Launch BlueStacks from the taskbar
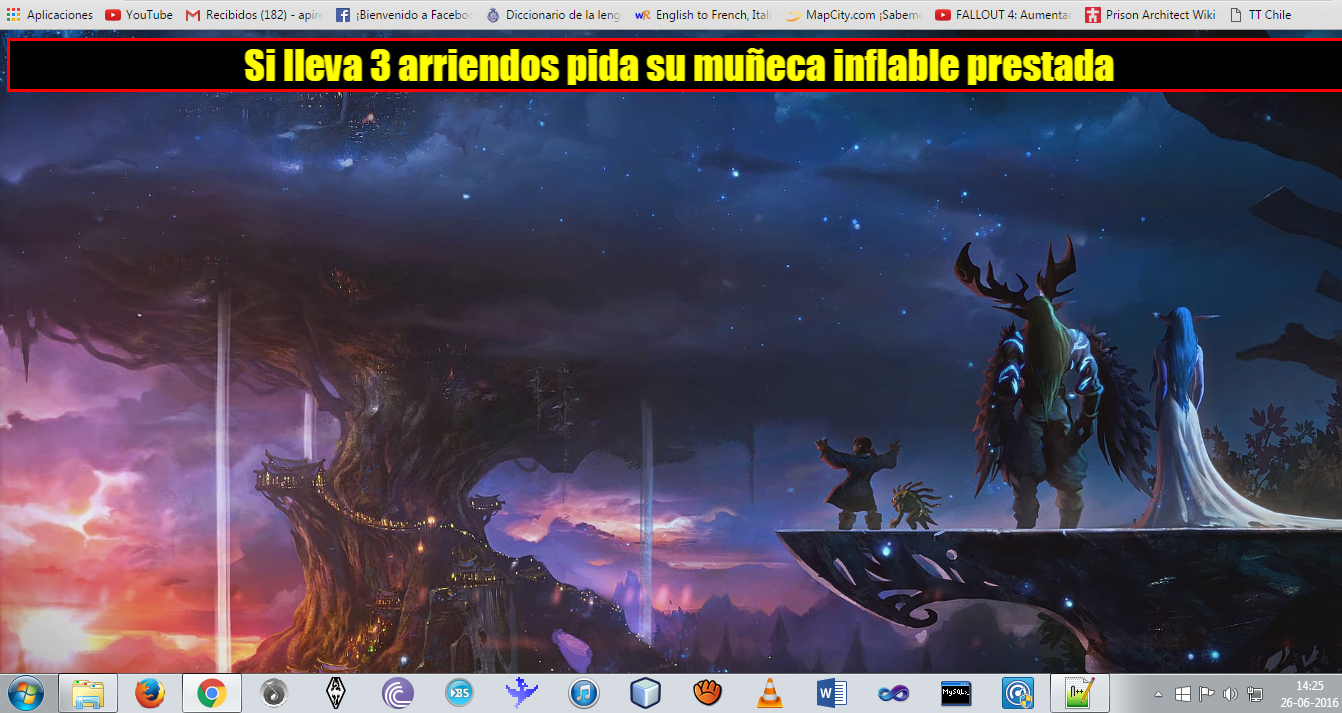This screenshot has height=713, width=1342. 459,692
